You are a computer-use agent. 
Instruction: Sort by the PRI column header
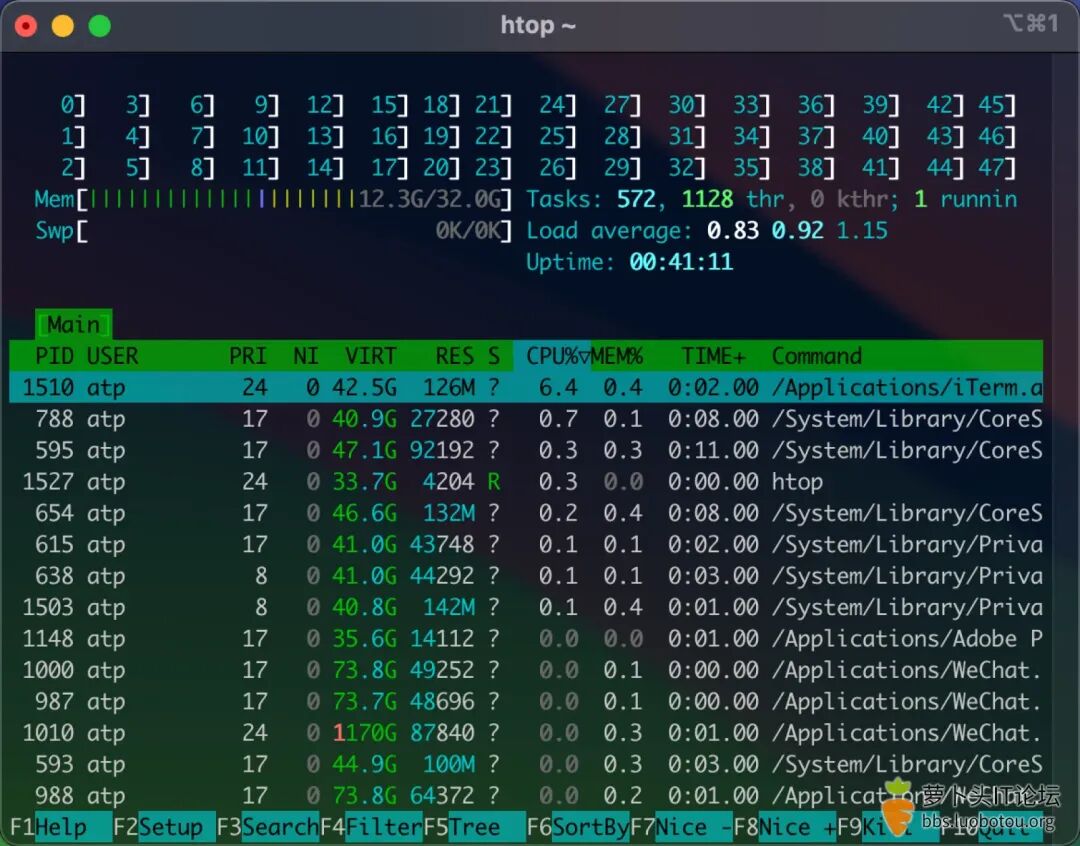click(x=247, y=355)
